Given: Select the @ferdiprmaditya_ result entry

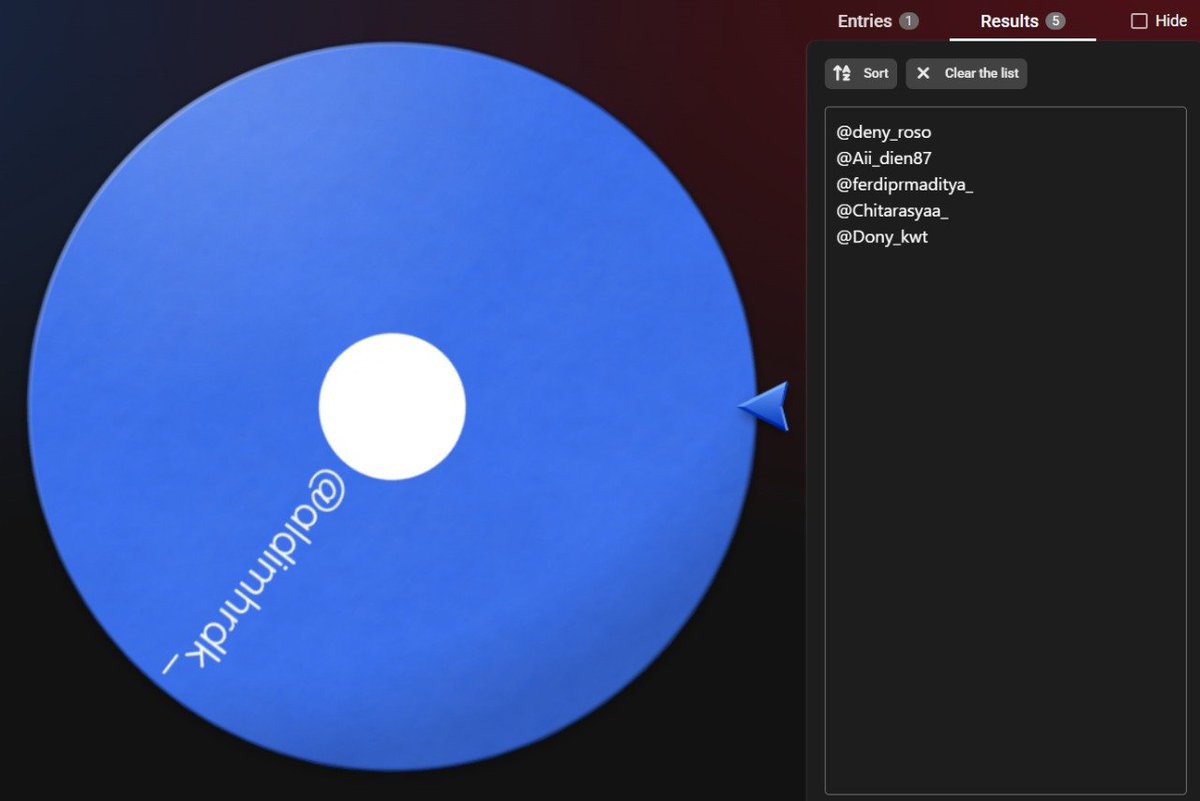Looking at the screenshot, I should coord(905,185).
